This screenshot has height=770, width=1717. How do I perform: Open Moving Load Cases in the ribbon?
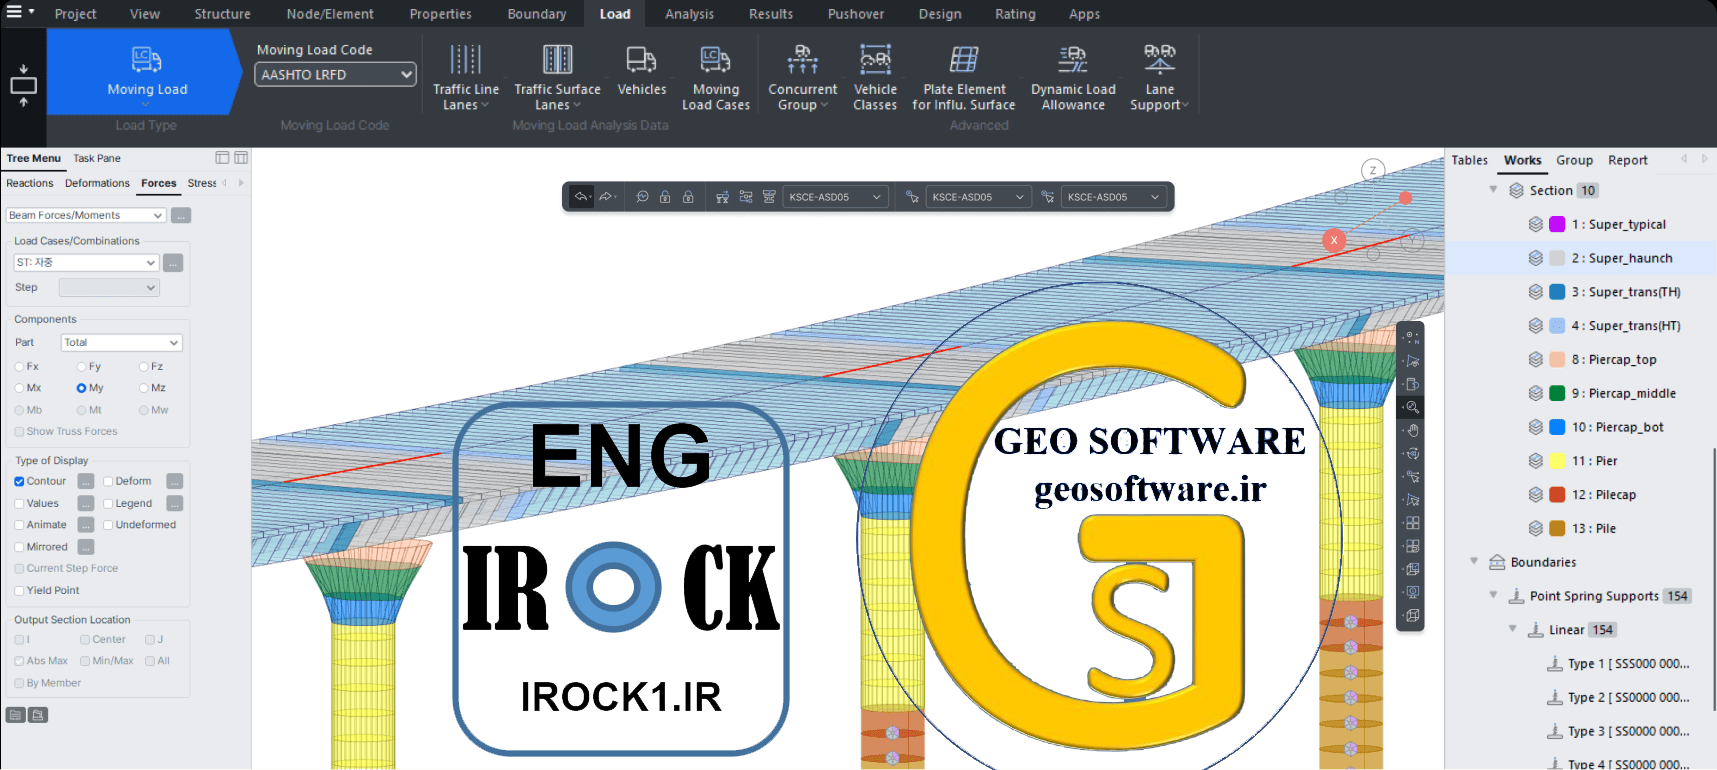click(715, 77)
